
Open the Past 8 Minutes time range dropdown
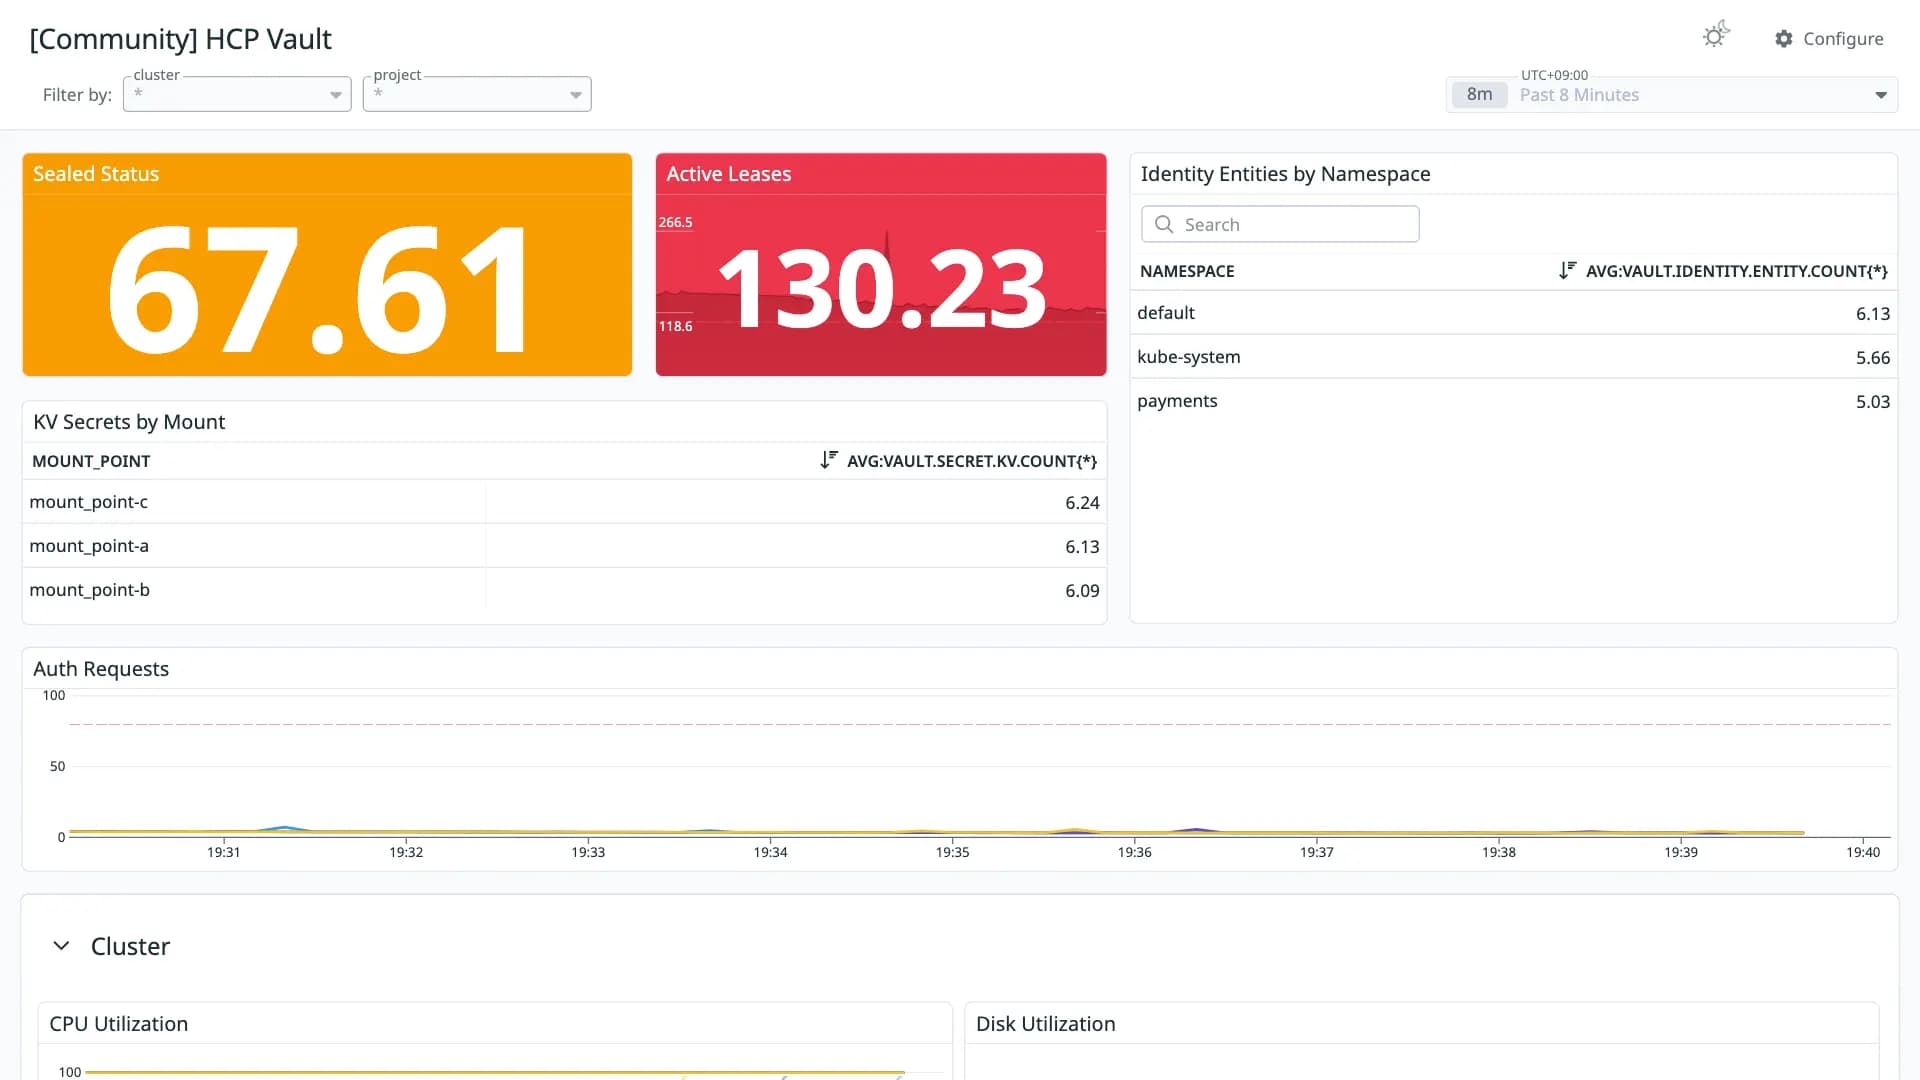pyautogui.click(x=1672, y=95)
